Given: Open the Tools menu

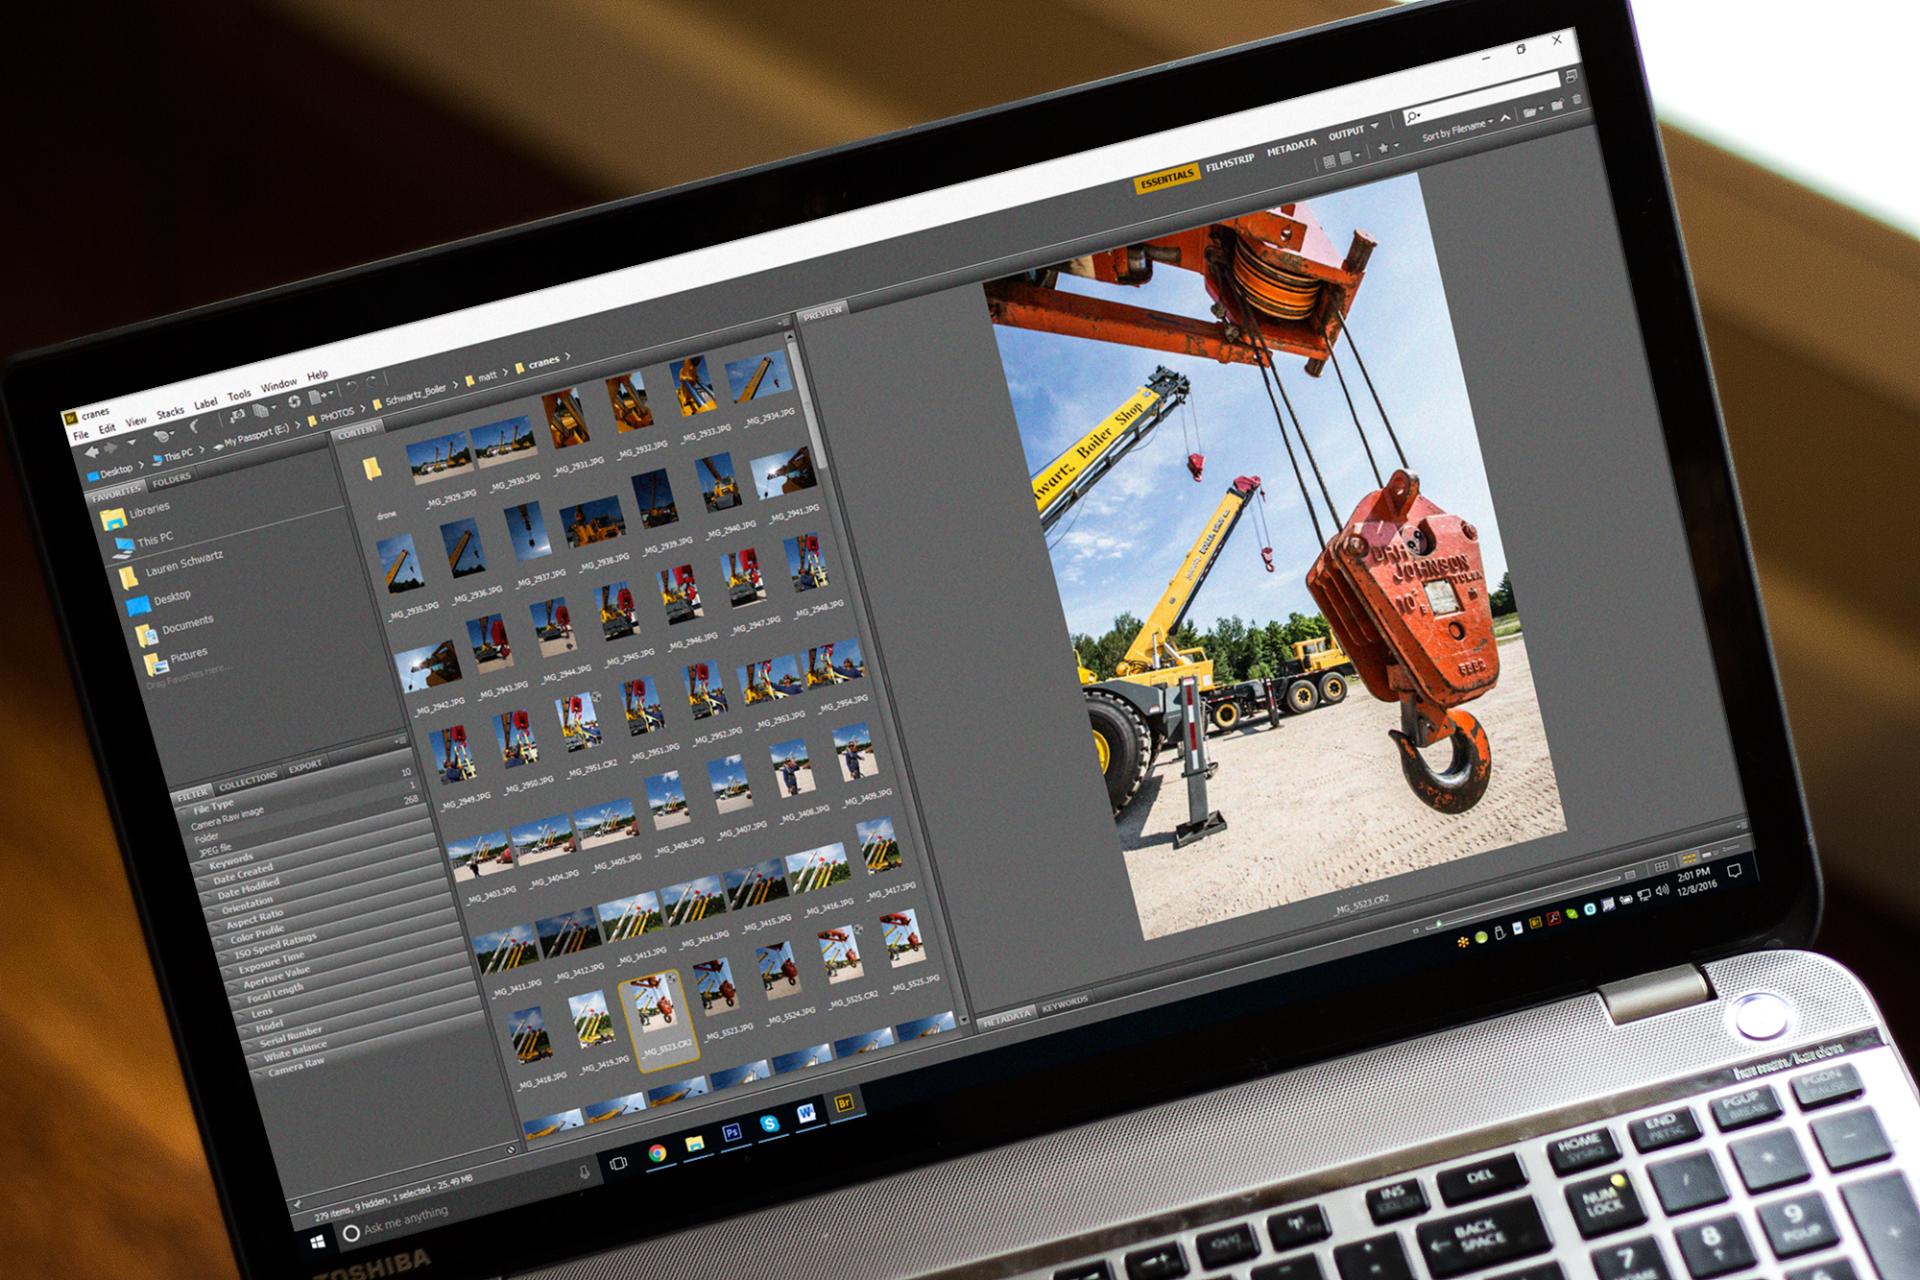Looking at the screenshot, I should 239,395.
